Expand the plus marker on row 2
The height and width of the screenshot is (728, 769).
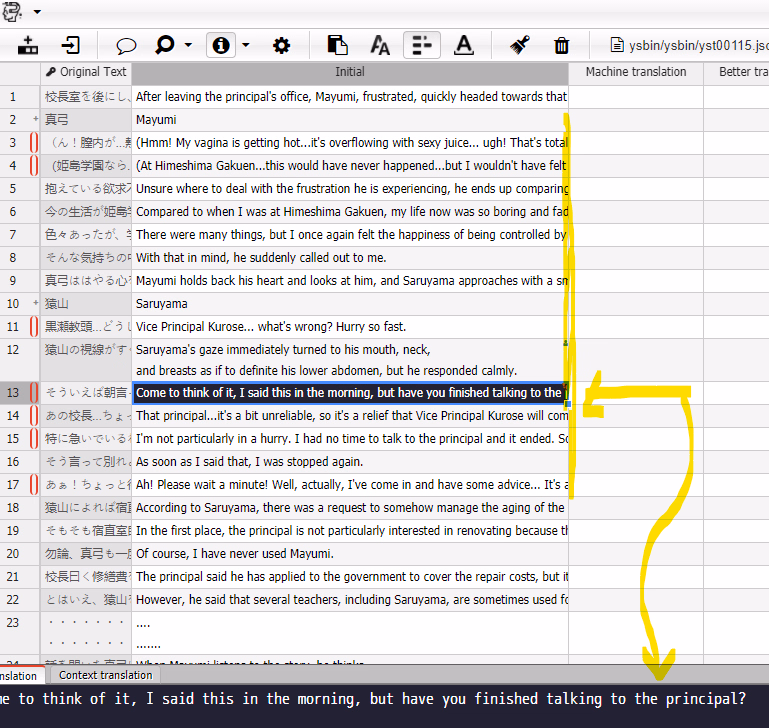click(35, 120)
